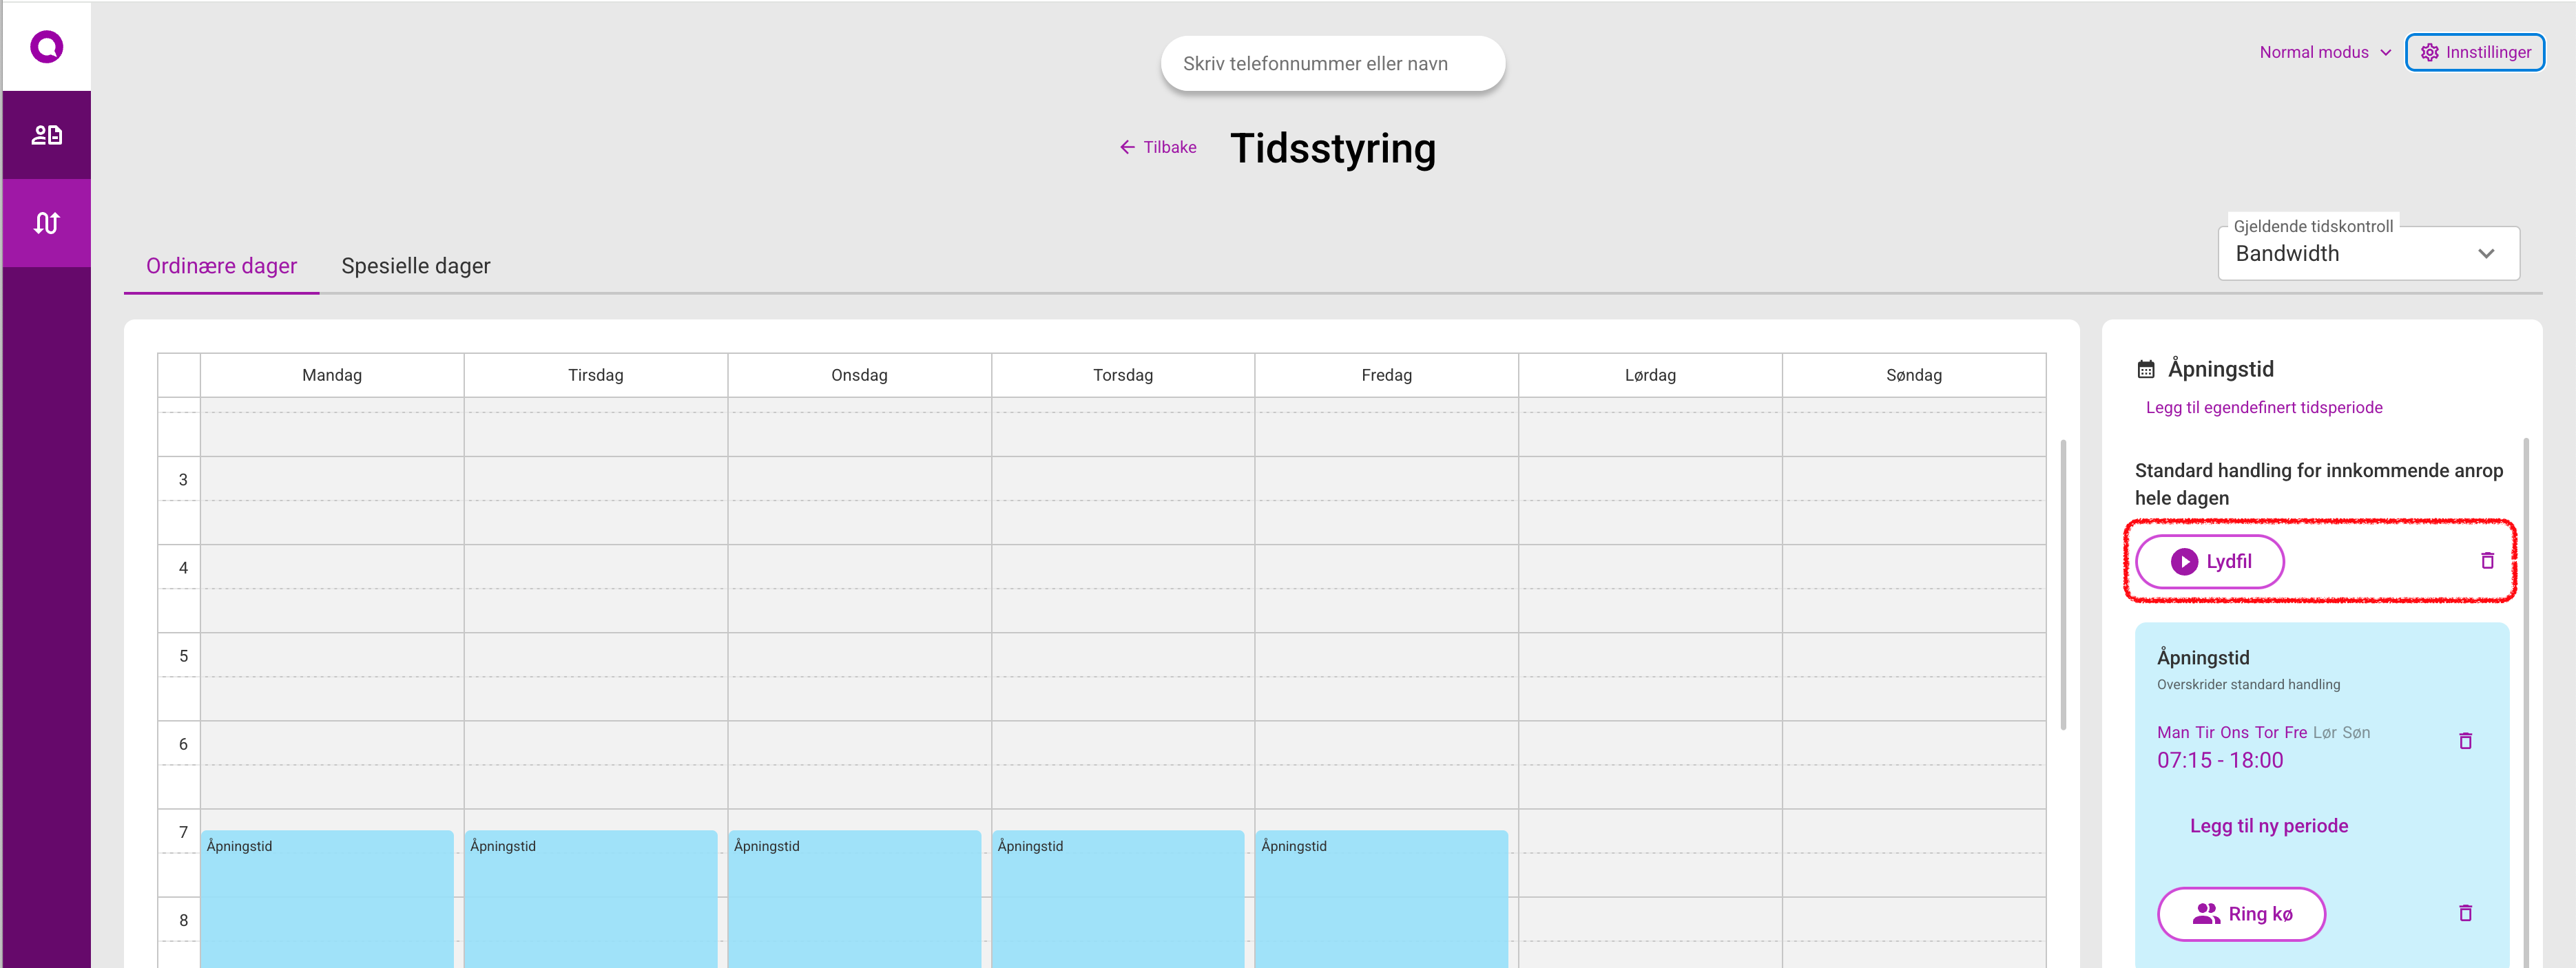Open the contacts sidebar icon

coord(46,135)
